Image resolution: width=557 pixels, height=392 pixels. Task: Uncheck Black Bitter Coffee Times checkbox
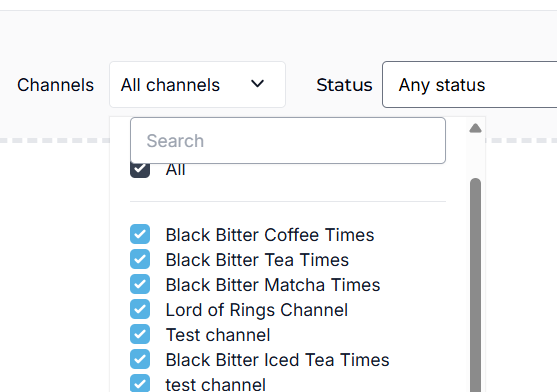pos(140,234)
